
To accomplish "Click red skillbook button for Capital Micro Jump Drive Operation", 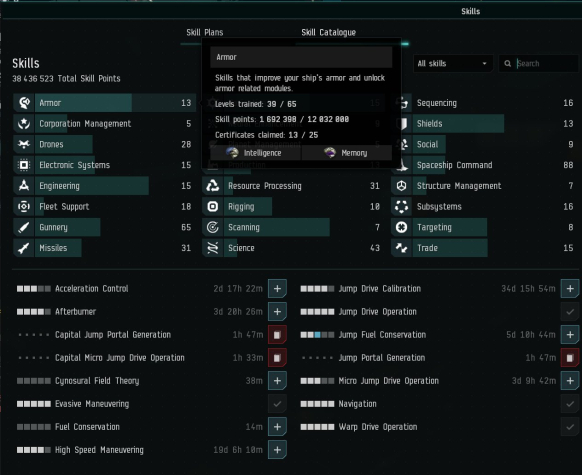I will [277, 358].
